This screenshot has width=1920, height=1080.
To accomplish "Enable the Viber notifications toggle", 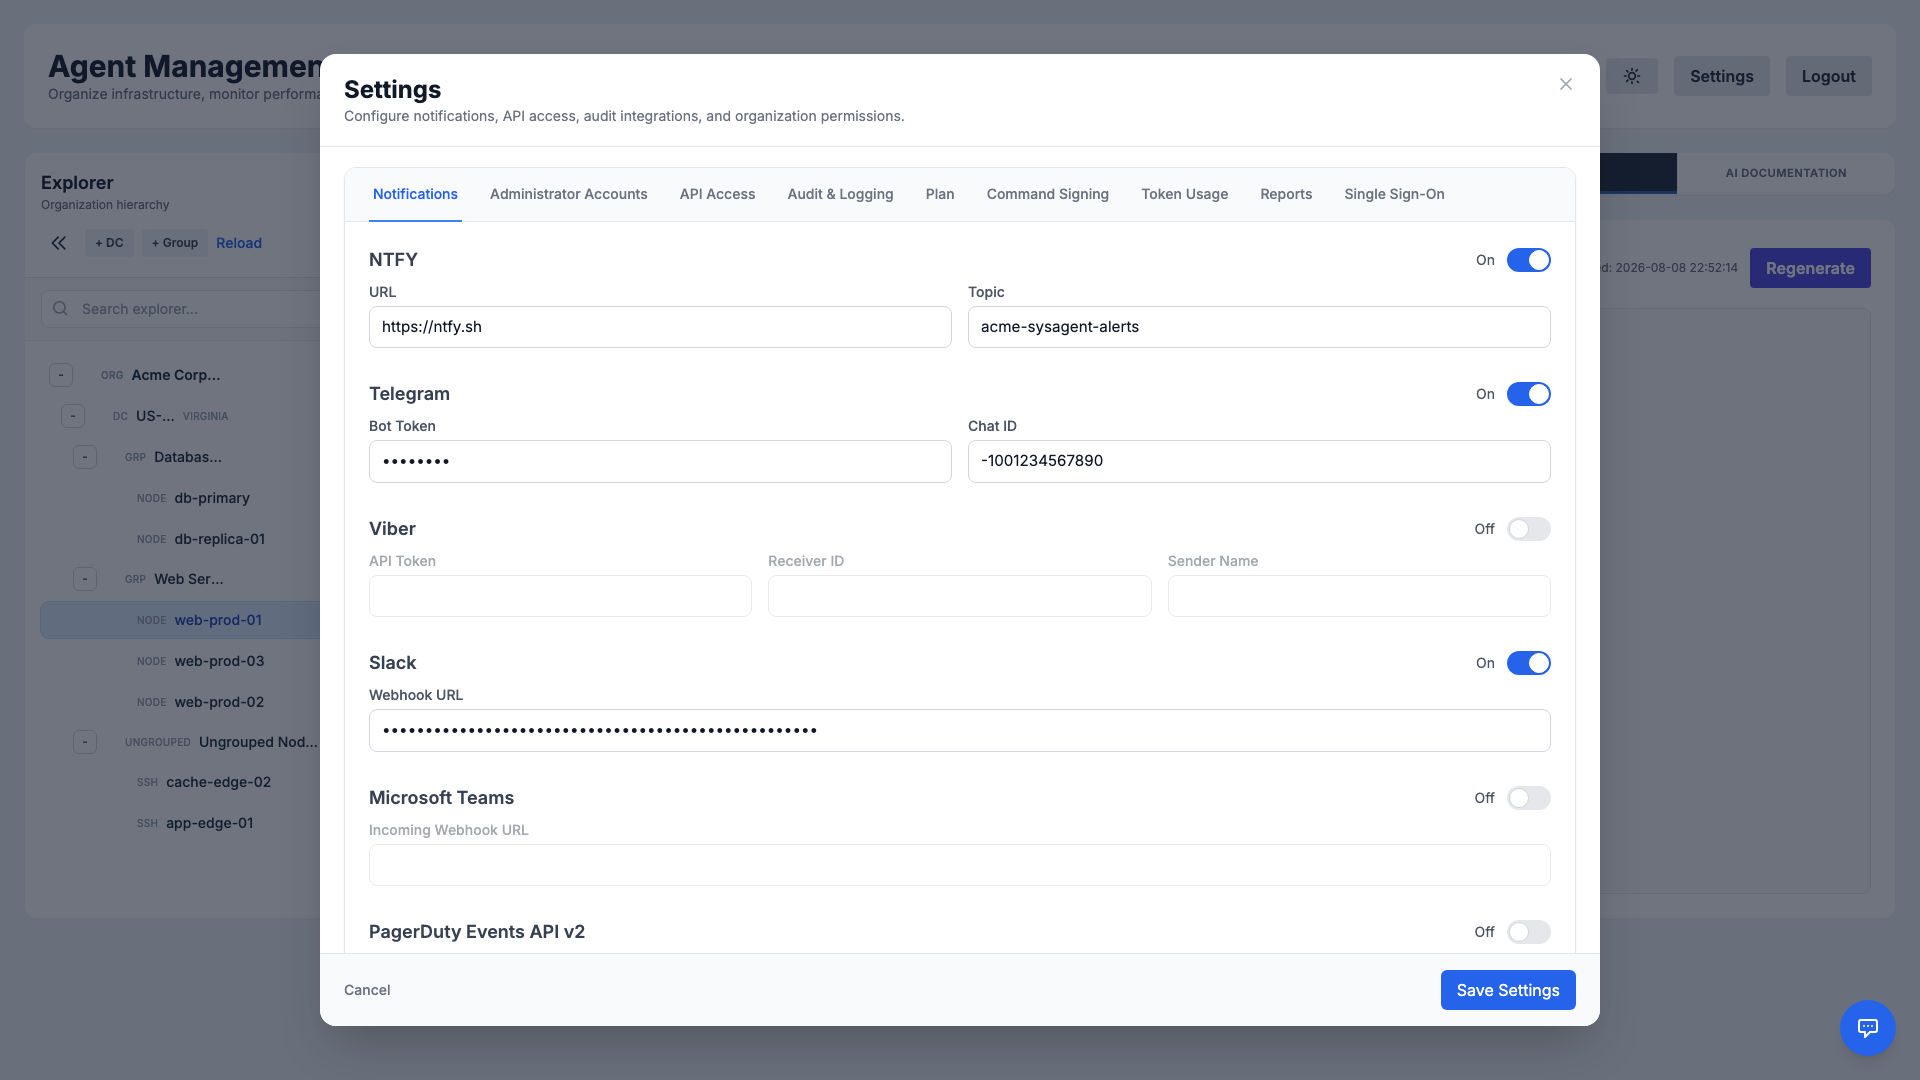I will pyautogui.click(x=1528, y=529).
